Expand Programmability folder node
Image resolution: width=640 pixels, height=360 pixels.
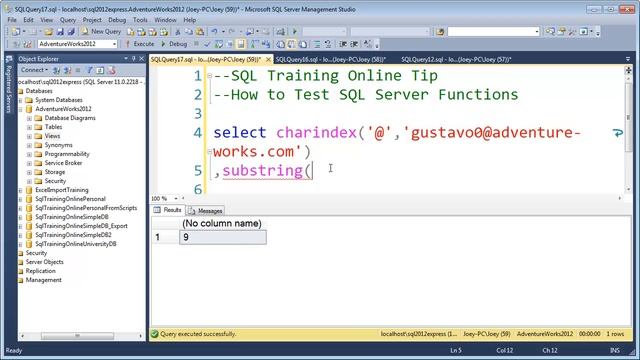point(29,154)
